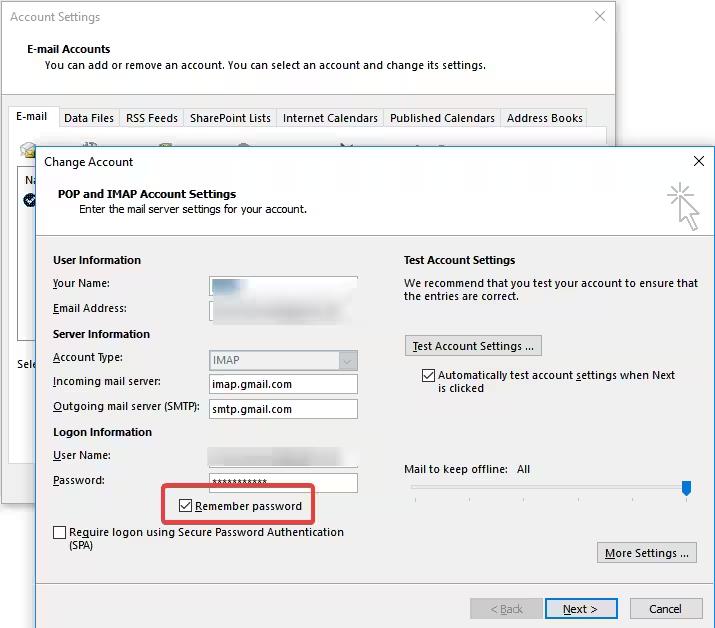Image resolution: width=715 pixels, height=628 pixels.
Task: Select the E-mail tab in Account Settings
Action: point(31,116)
